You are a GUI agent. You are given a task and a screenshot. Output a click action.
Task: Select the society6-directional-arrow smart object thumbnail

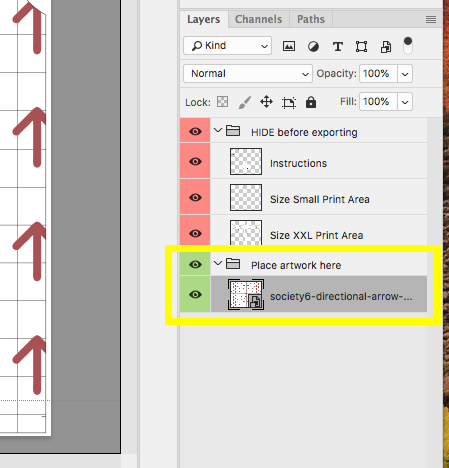coord(246,294)
